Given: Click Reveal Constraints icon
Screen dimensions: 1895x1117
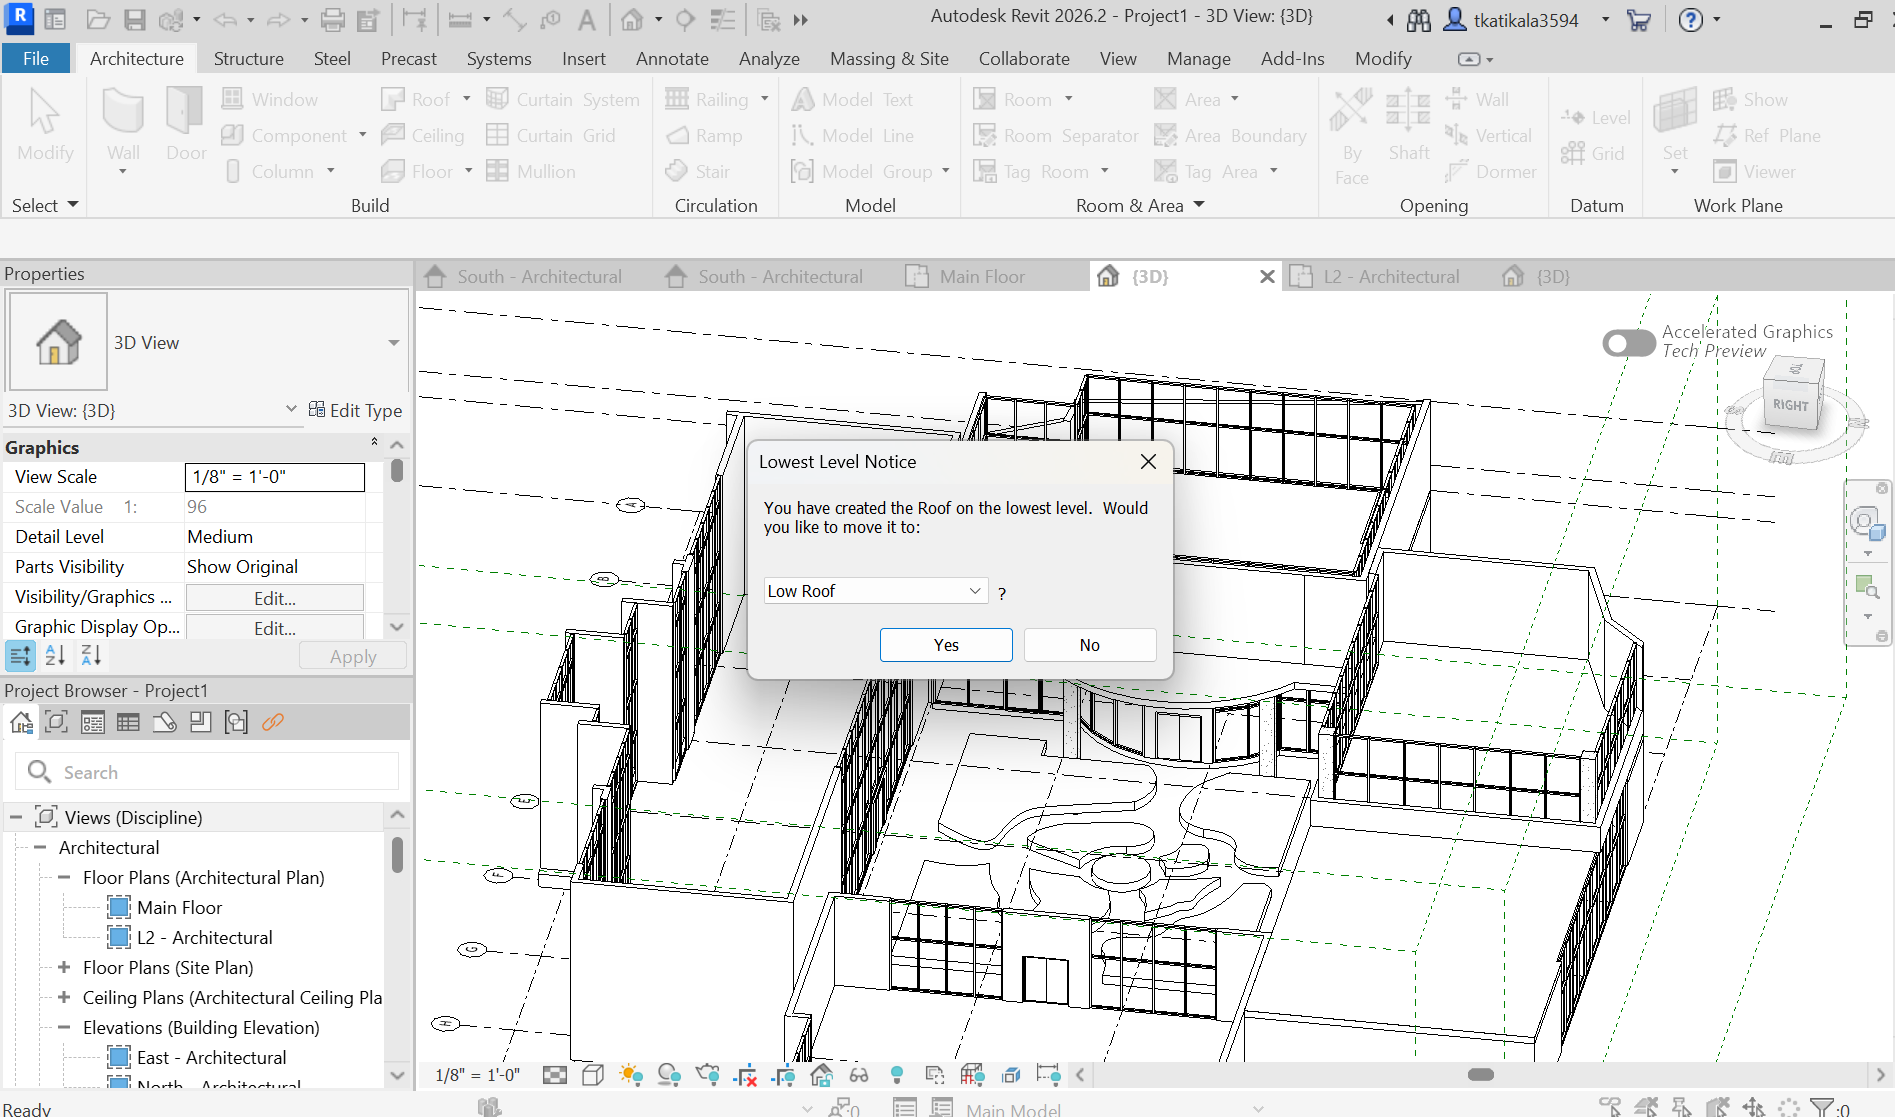Looking at the screenshot, I should coord(1048,1075).
